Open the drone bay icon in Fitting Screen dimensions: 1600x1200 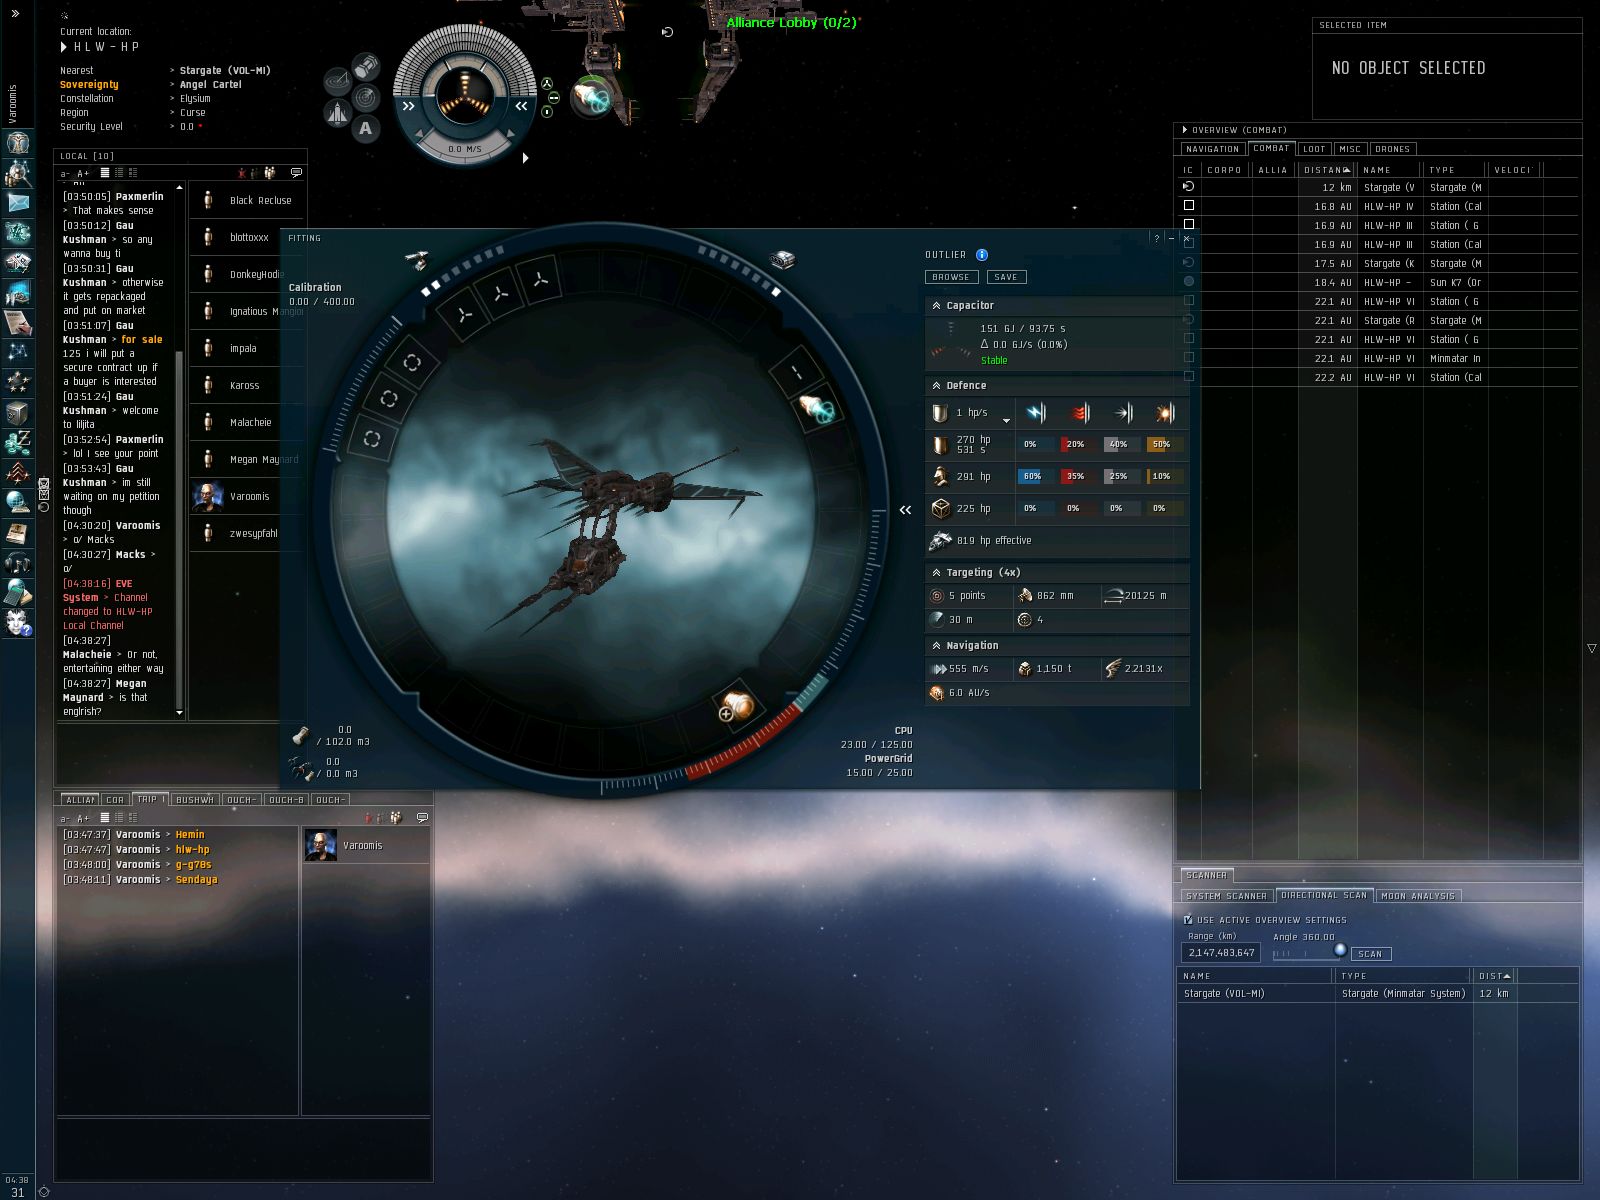click(300, 768)
